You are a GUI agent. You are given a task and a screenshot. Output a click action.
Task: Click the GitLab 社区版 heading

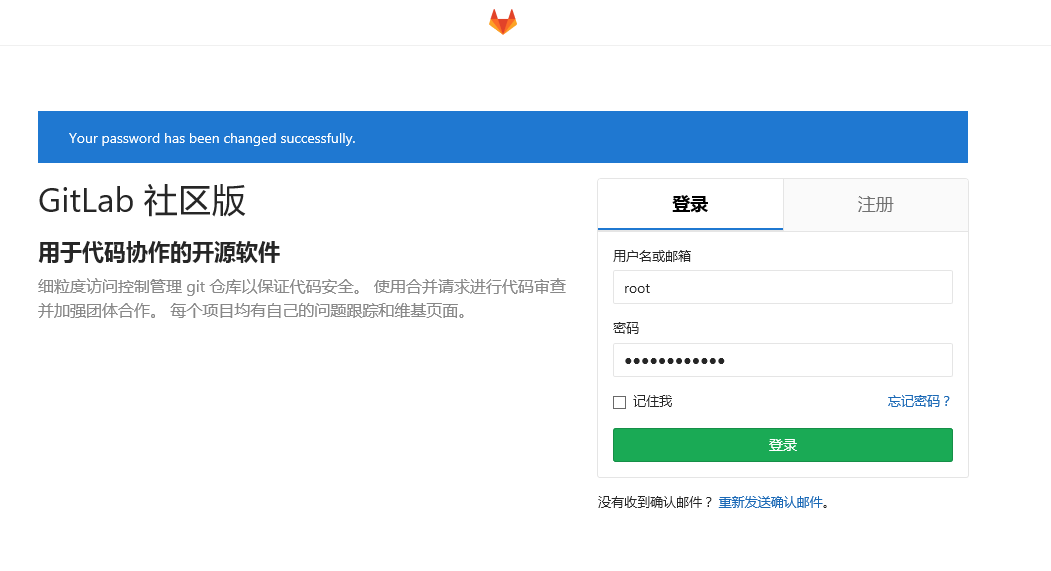pos(142,201)
